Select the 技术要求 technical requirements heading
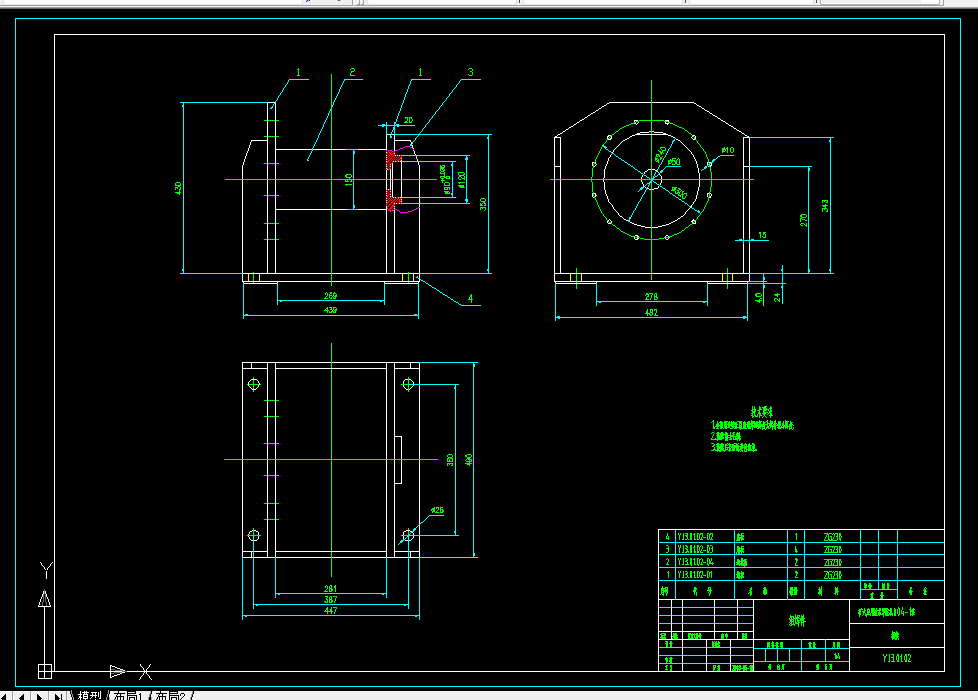Screen dimensions: 978x700 (x=762, y=412)
